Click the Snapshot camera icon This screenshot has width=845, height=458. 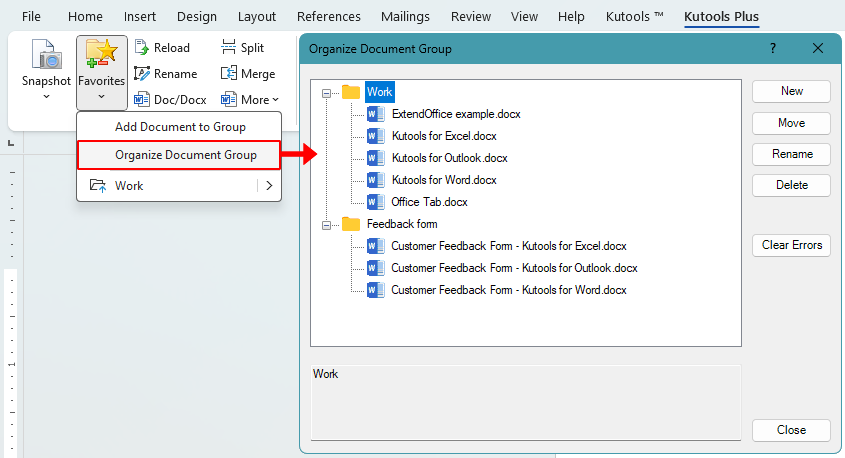tap(46, 54)
